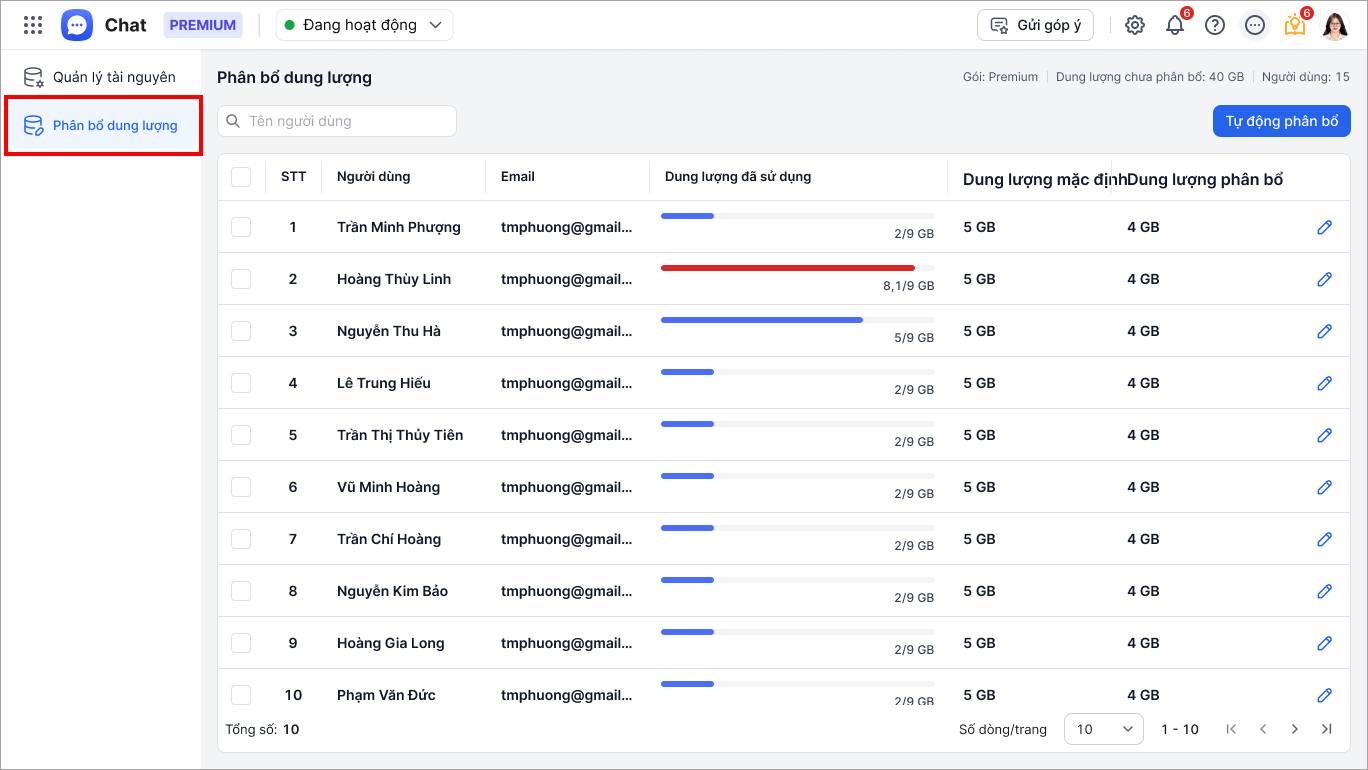Select the Vũ Minh Hoàng row checkbox
The width and height of the screenshot is (1368, 770).
tap(241, 487)
